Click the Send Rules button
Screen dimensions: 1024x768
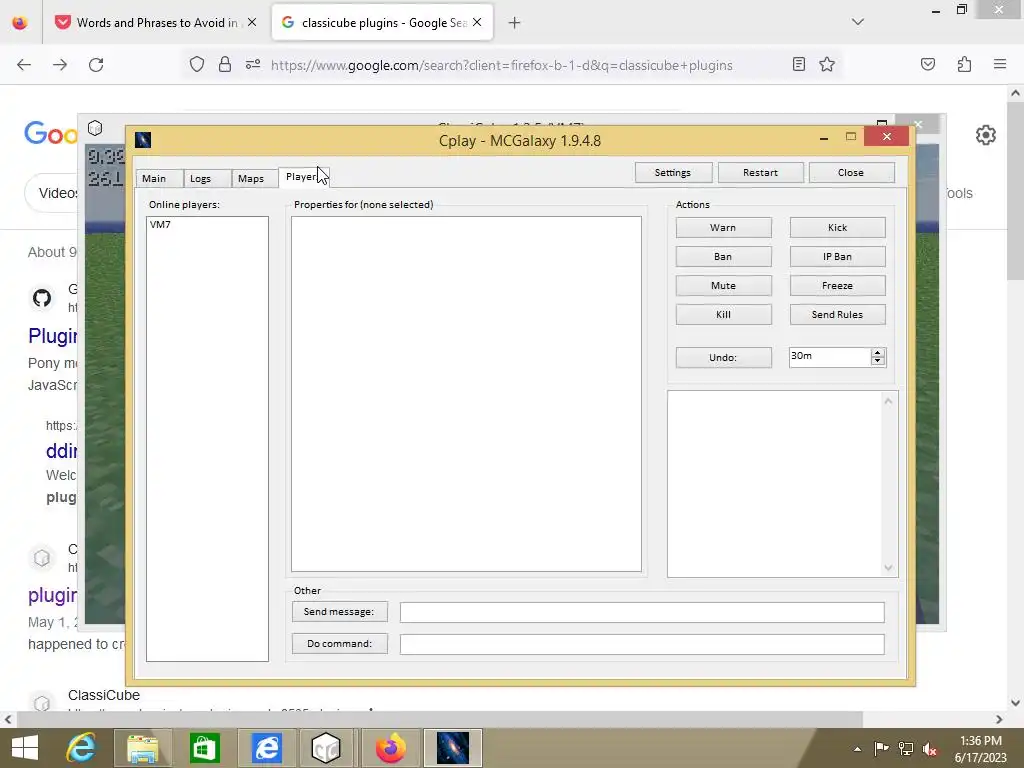coord(837,314)
